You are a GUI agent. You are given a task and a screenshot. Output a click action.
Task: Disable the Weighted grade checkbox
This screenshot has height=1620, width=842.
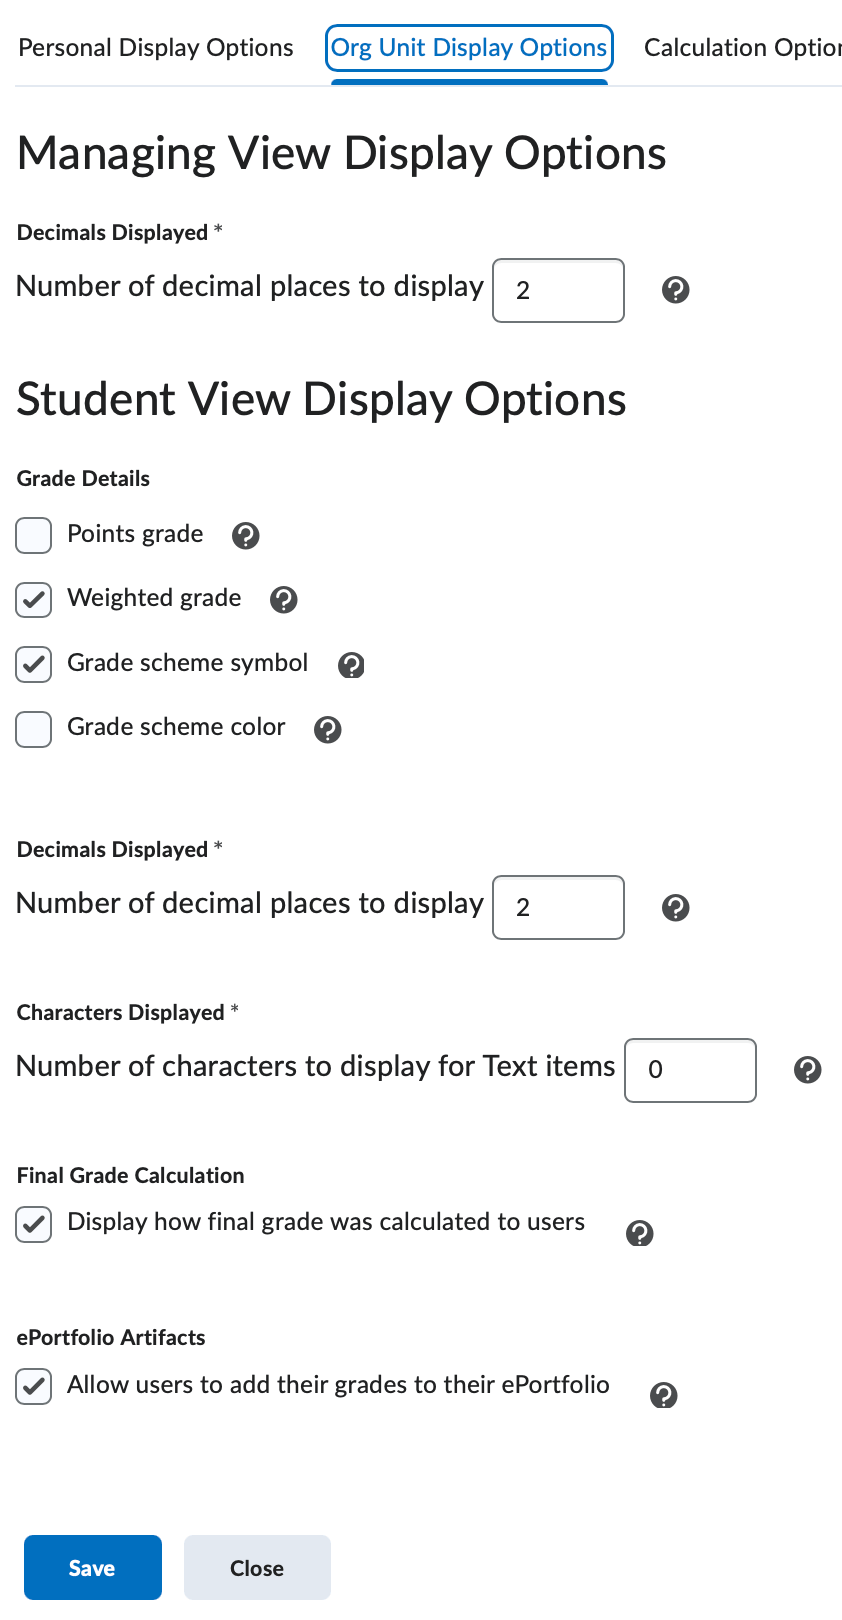33,600
